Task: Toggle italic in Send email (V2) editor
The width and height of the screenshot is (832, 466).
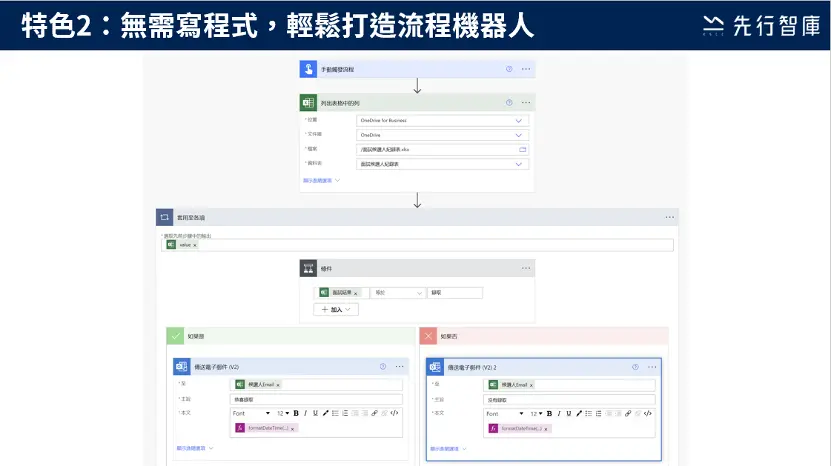Action: tap(306, 413)
